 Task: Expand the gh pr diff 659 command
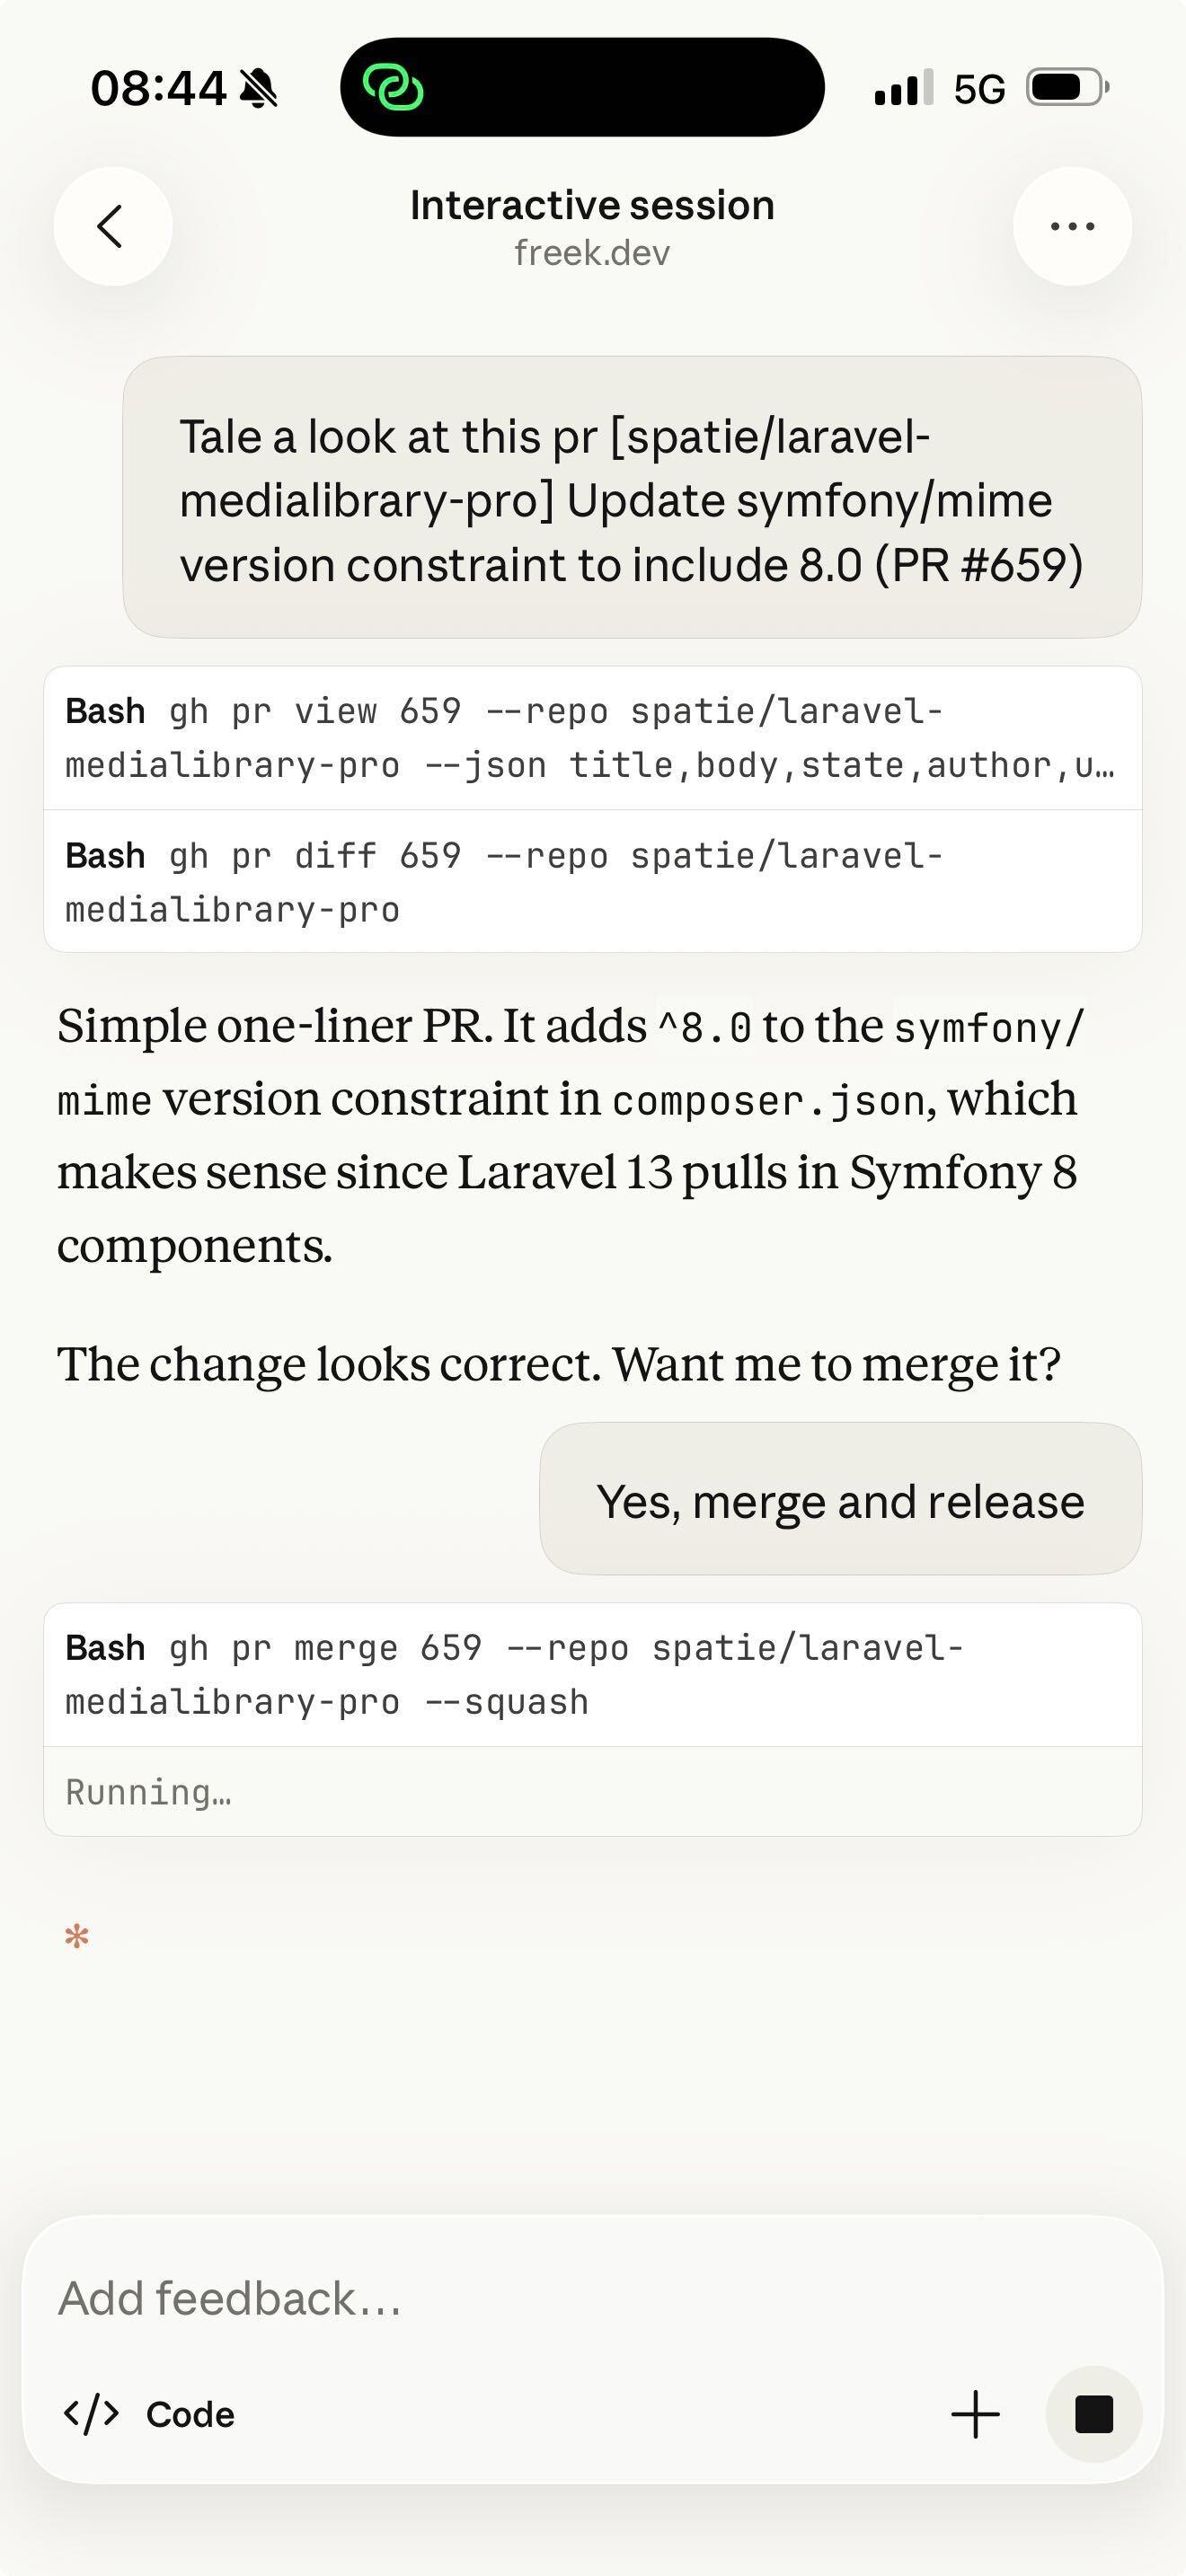click(x=592, y=882)
